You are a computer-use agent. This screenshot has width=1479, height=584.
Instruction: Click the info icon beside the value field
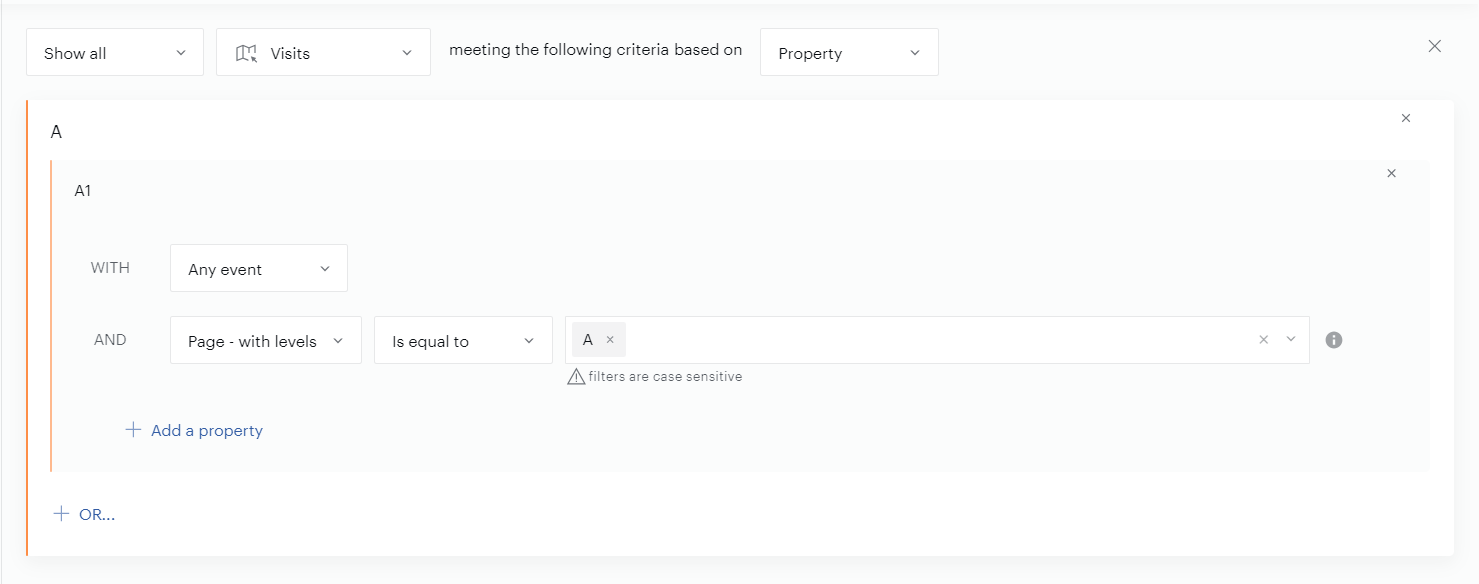point(1333,340)
